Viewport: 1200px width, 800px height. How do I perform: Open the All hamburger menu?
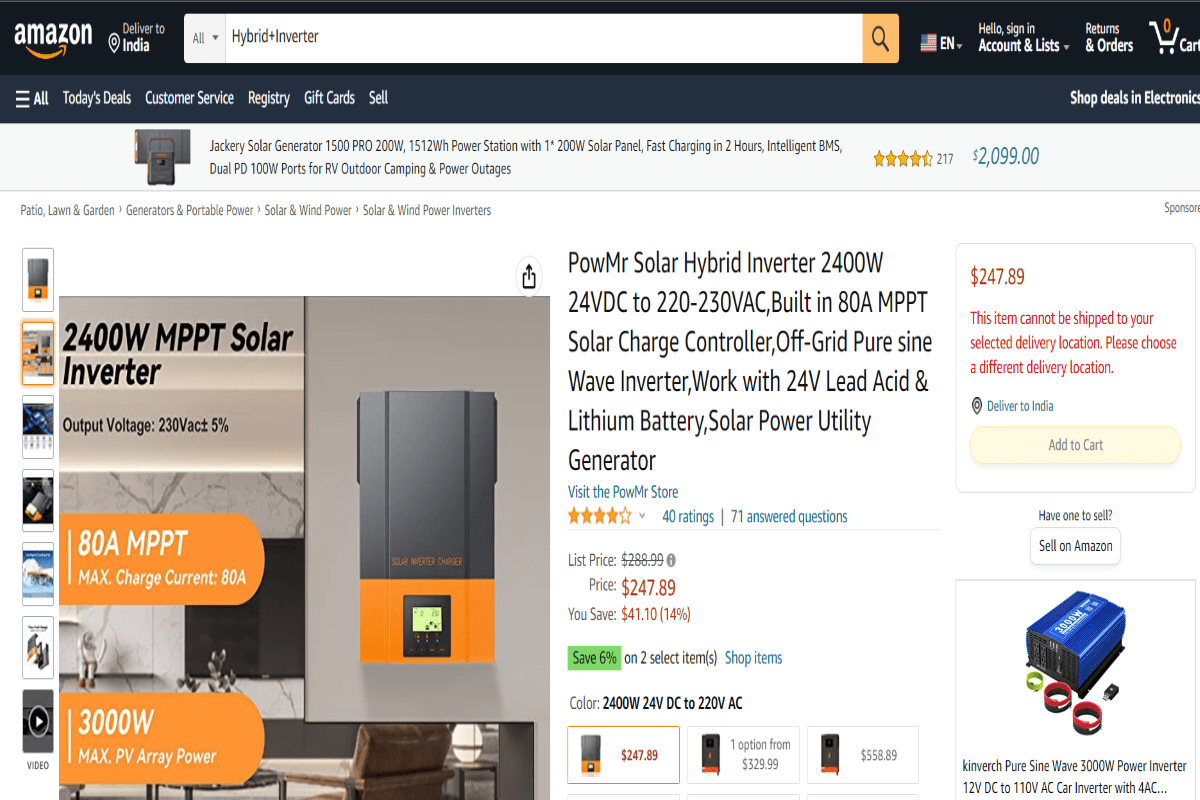(32, 98)
